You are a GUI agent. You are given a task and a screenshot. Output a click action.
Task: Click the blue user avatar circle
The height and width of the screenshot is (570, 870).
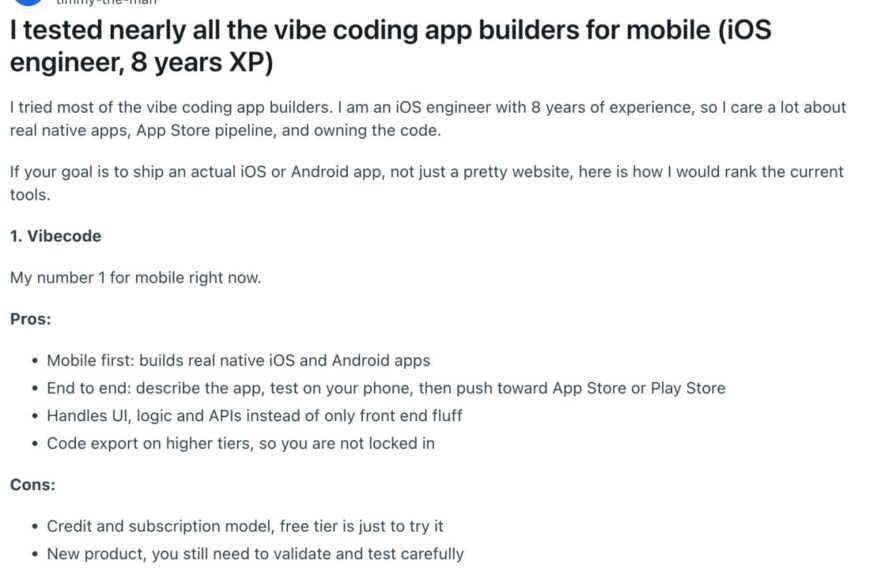(27, 2)
